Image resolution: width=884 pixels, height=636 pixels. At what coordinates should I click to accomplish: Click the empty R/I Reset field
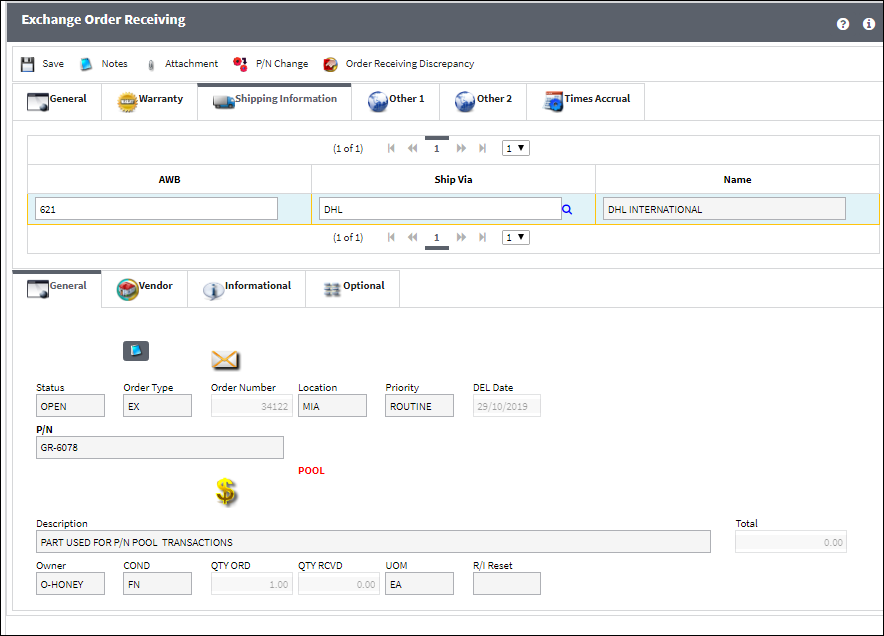point(507,584)
